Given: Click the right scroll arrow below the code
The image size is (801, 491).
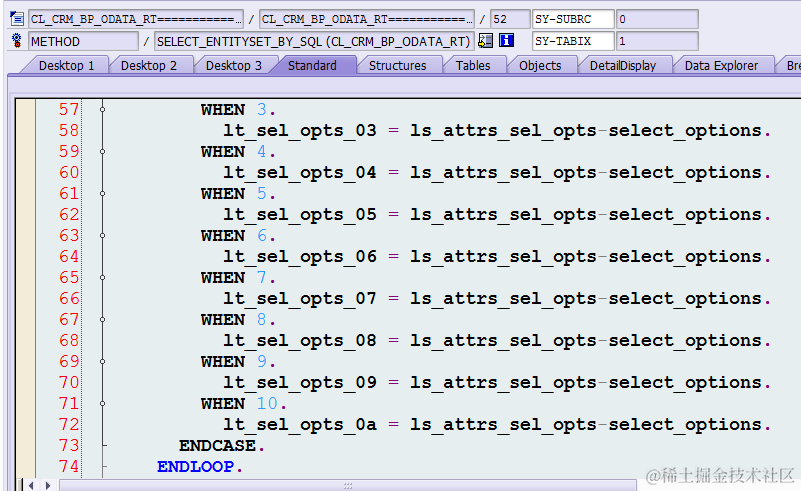Looking at the screenshot, I should (x=48, y=485).
